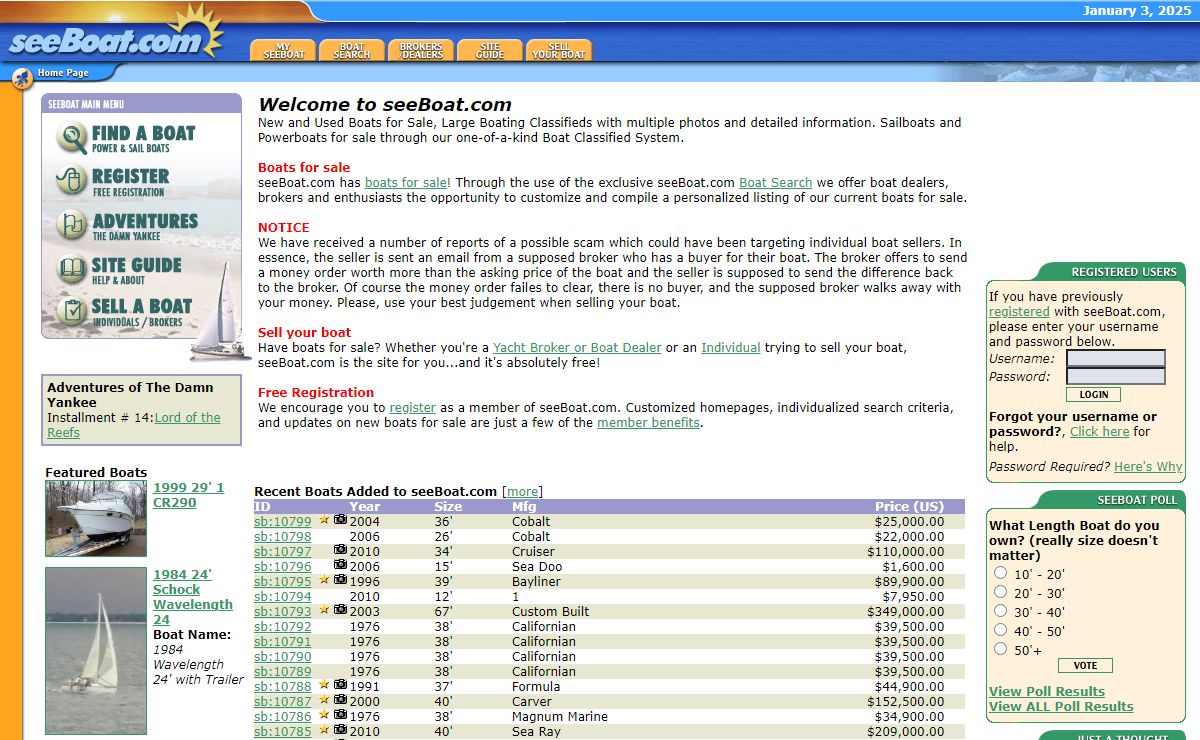Open the Yacht Broker or Boat Dealer link
The height and width of the screenshot is (740, 1200).
[x=577, y=348]
